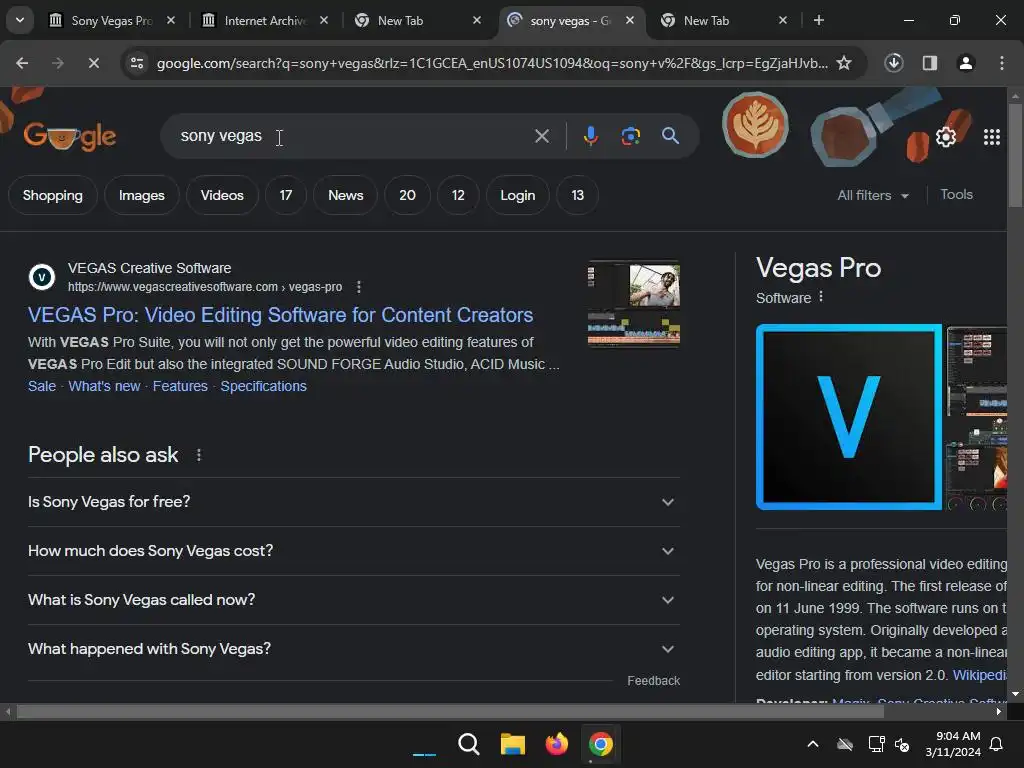
Task: Open the What's new sitelink
Action: click(x=104, y=386)
